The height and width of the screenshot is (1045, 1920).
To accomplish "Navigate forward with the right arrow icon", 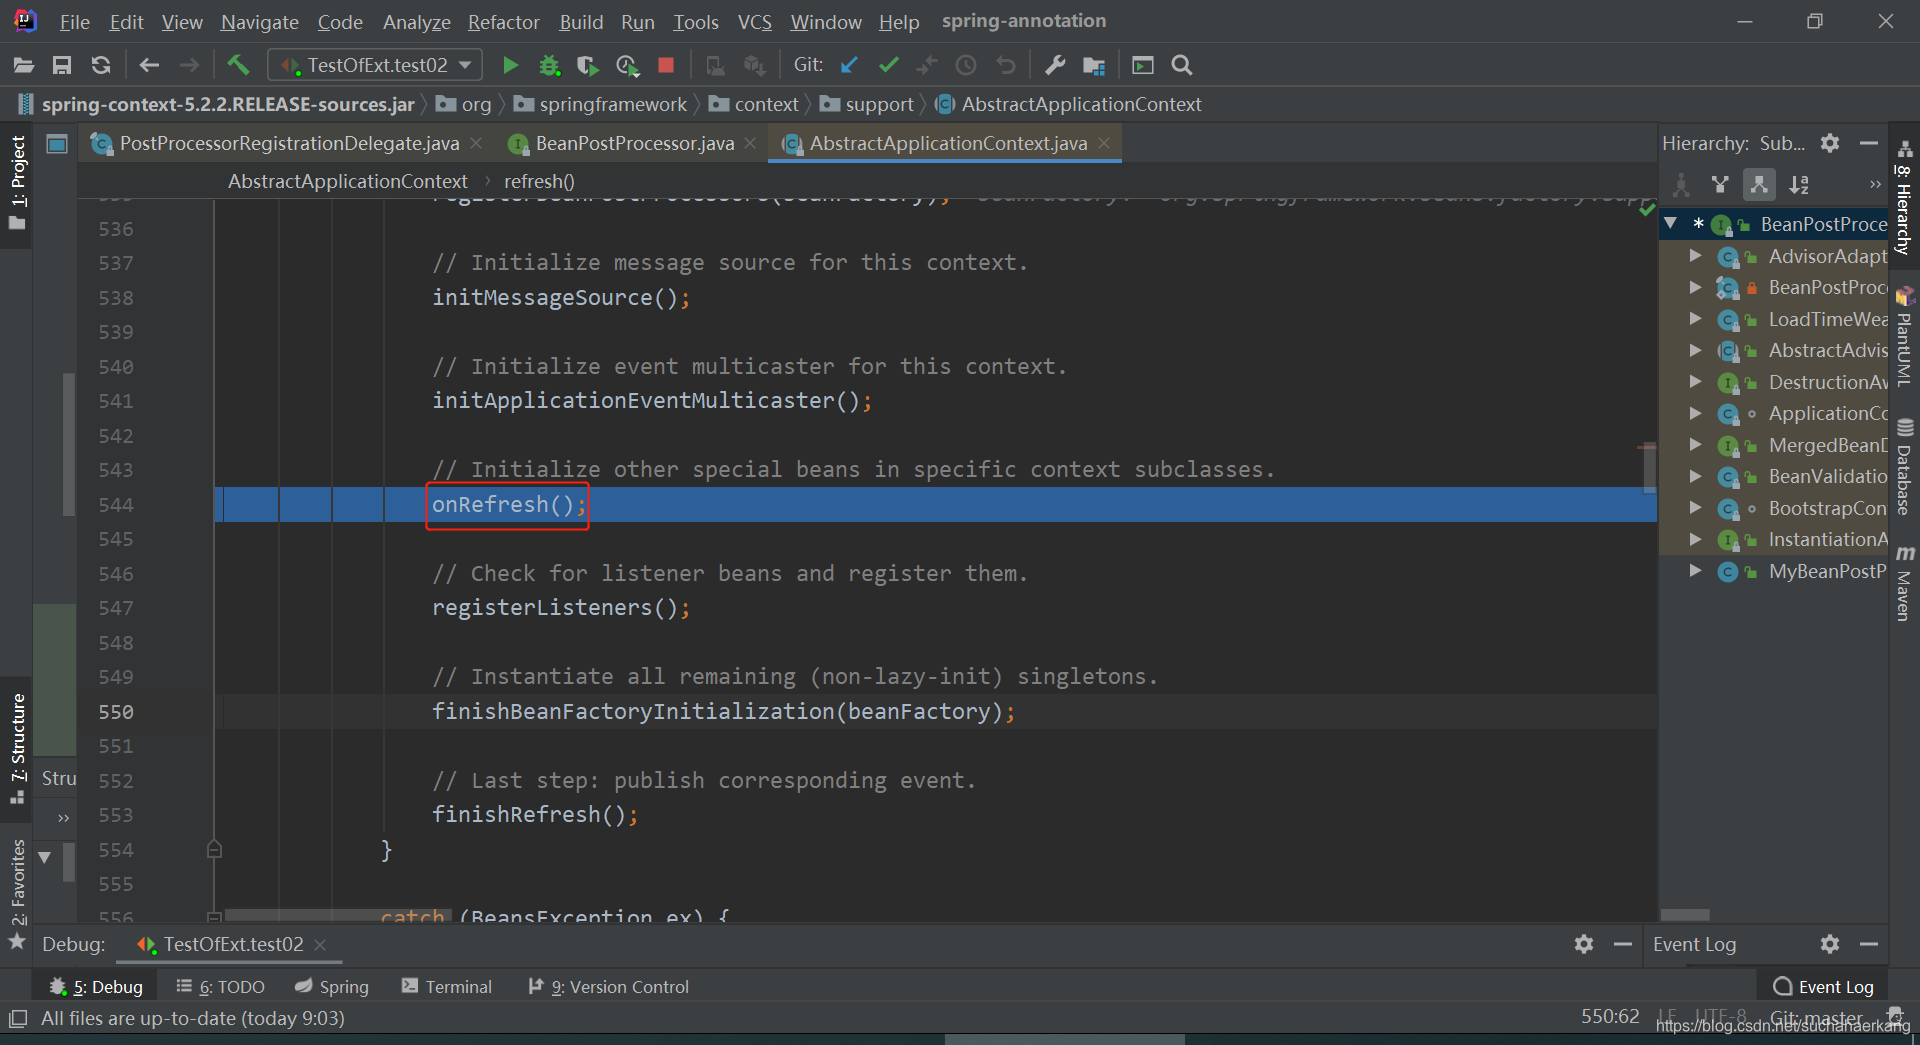I will (x=189, y=66).
